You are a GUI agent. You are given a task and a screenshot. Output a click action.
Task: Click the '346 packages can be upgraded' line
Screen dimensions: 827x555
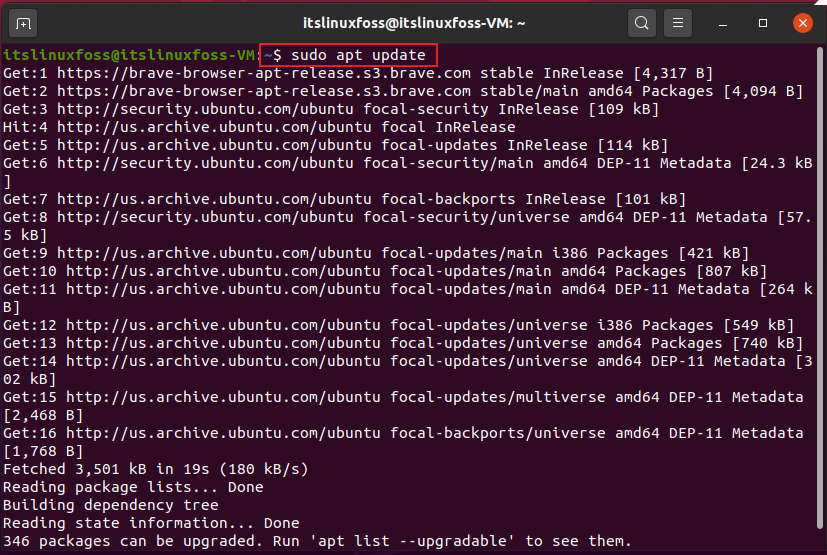point(318,541)
